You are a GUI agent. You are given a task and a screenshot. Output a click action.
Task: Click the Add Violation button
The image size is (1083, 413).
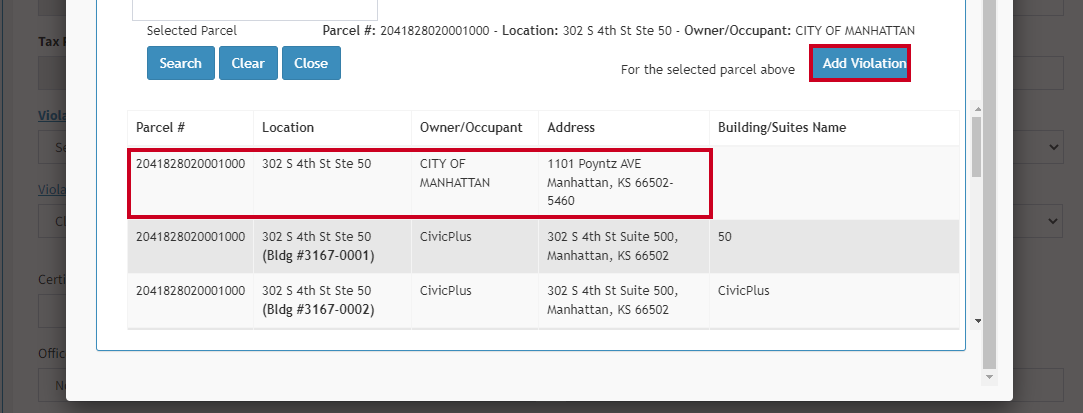(x=860, y=63)
